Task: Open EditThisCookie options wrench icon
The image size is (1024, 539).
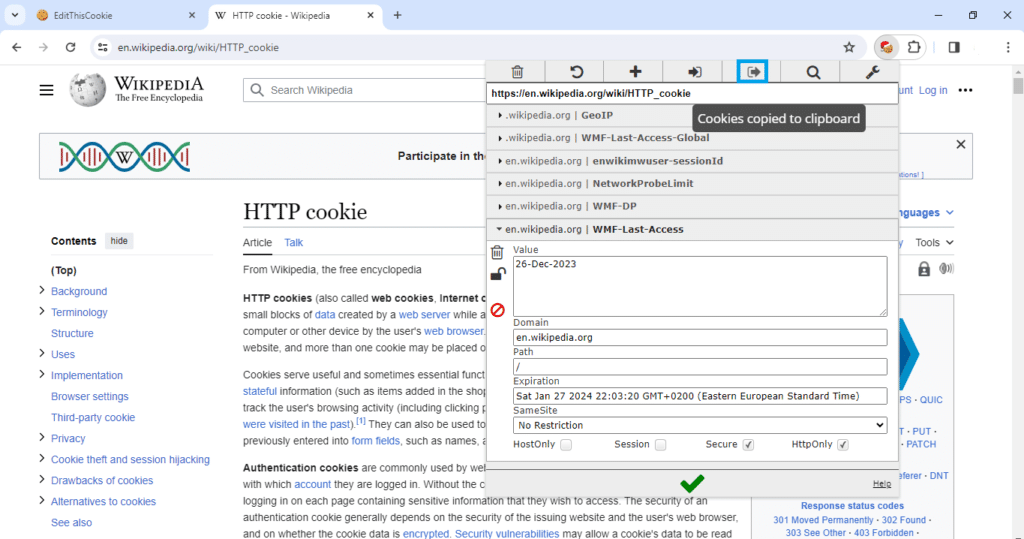Action: point(872,72)
